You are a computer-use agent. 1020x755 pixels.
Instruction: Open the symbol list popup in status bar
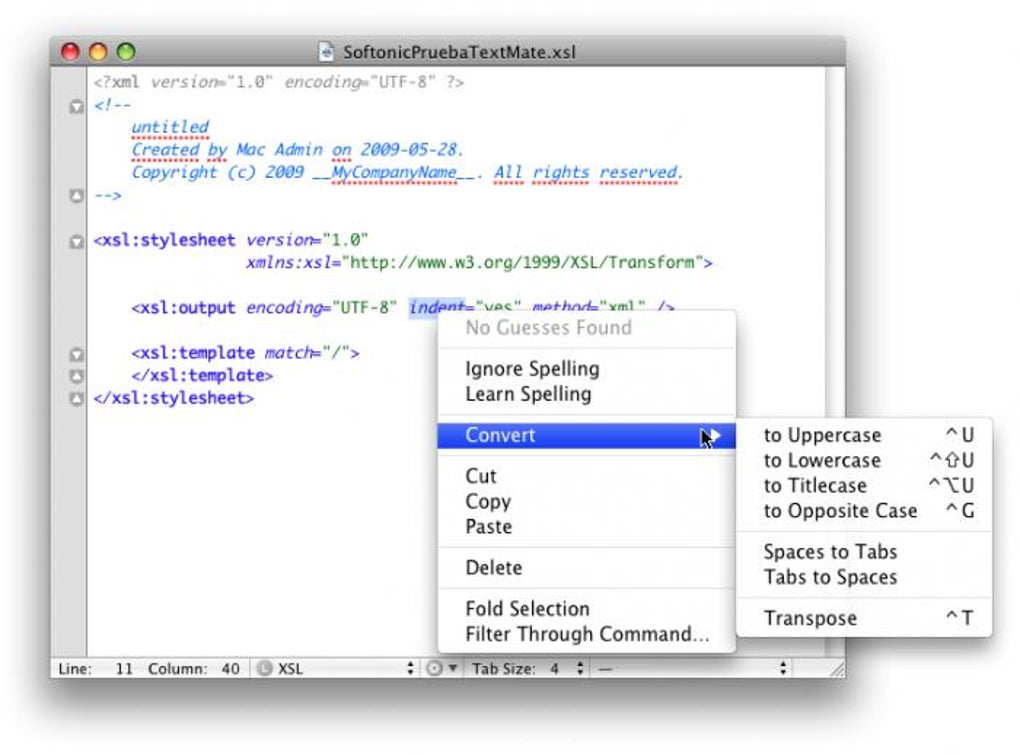pos(690,668)
